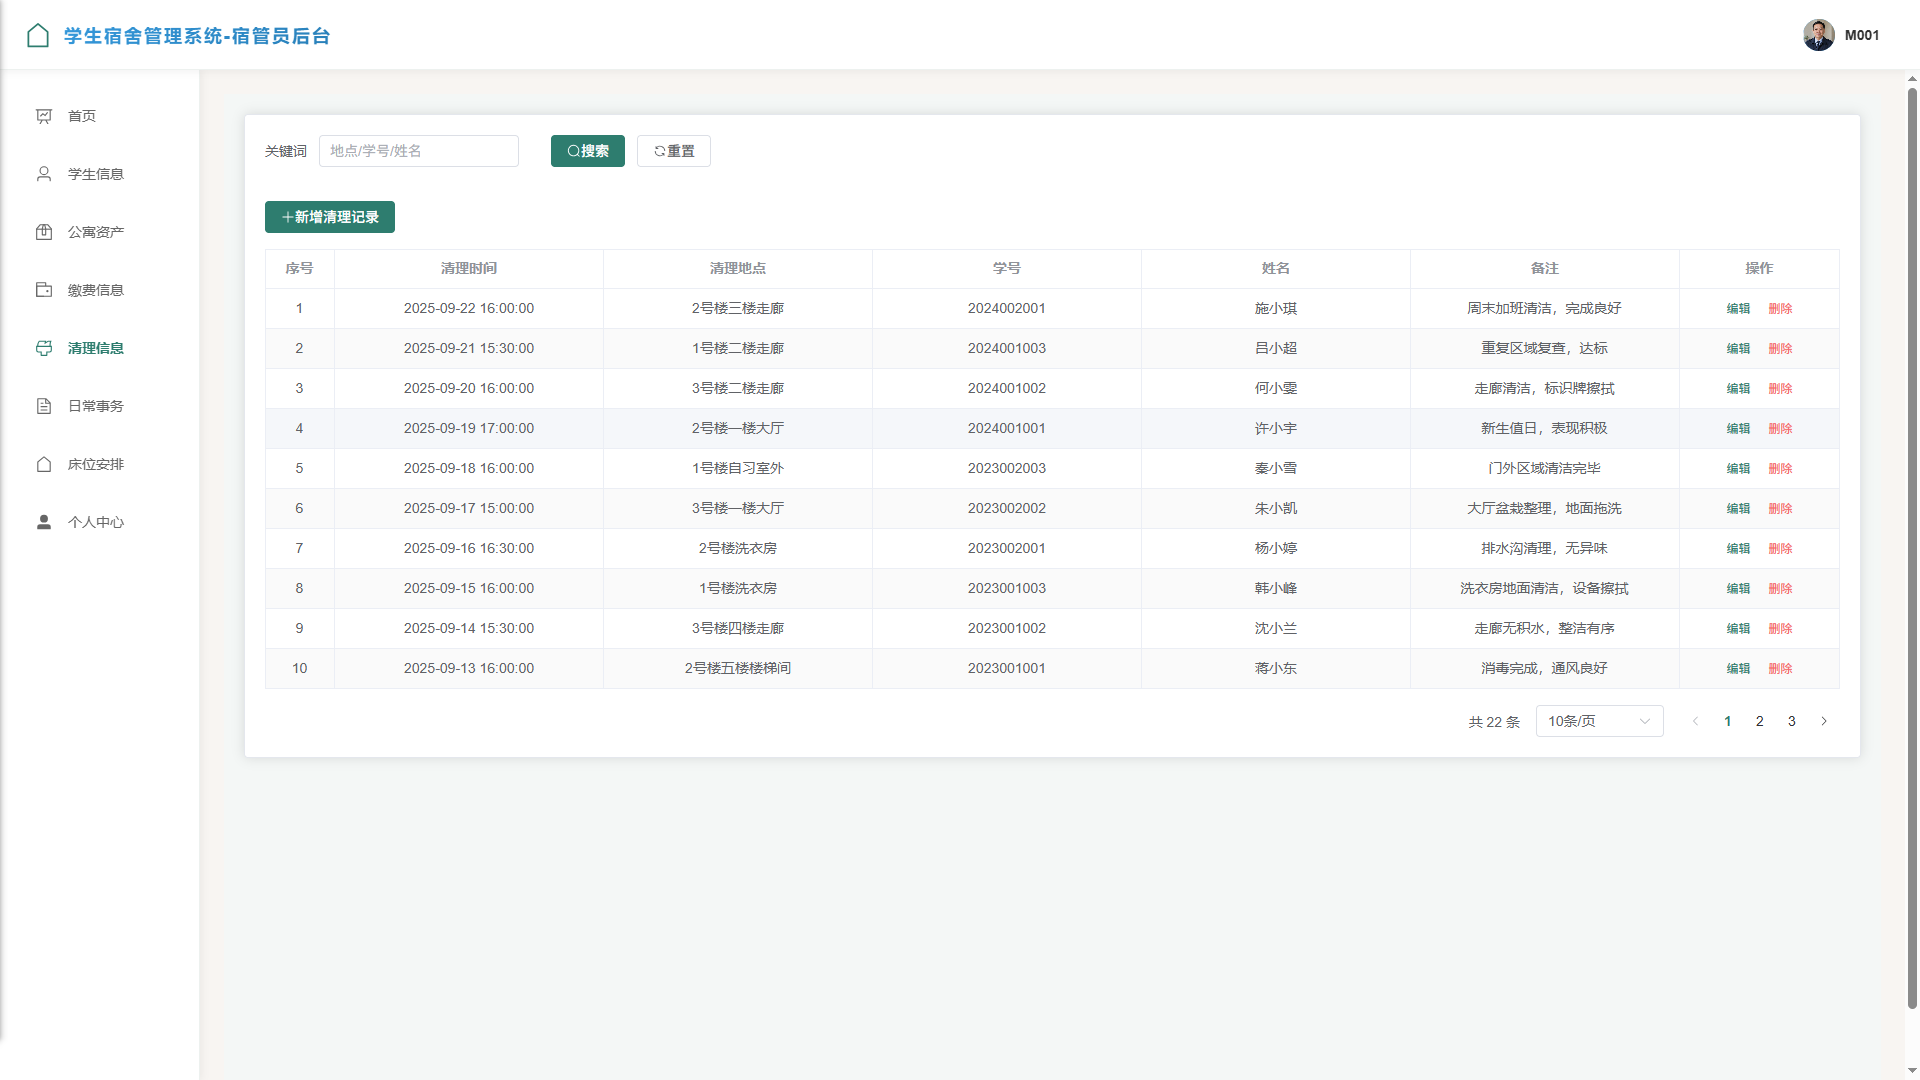Image resolution: width=1920 pixels, height=1080 pixels.
Task: Delete the record for 许小宇
Action: (x=1780, y=429)
